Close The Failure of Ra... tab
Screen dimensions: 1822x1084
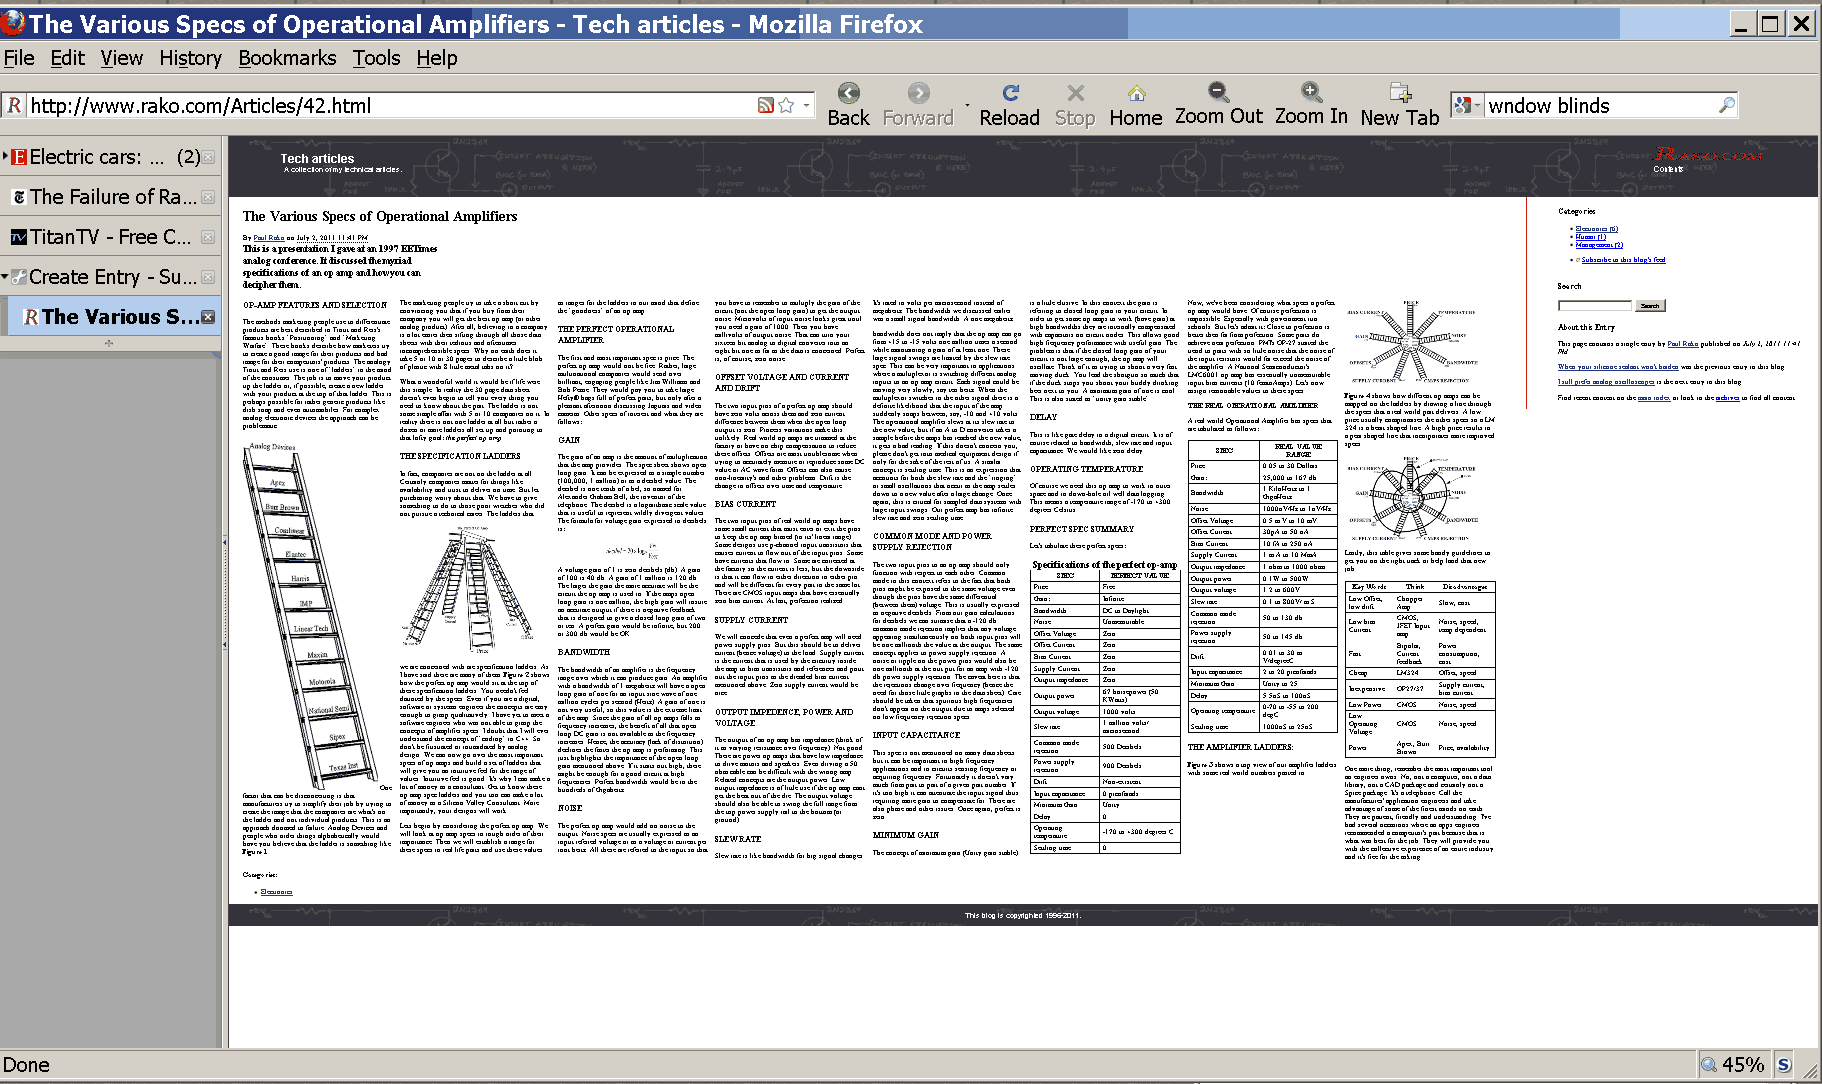[208, 197]
